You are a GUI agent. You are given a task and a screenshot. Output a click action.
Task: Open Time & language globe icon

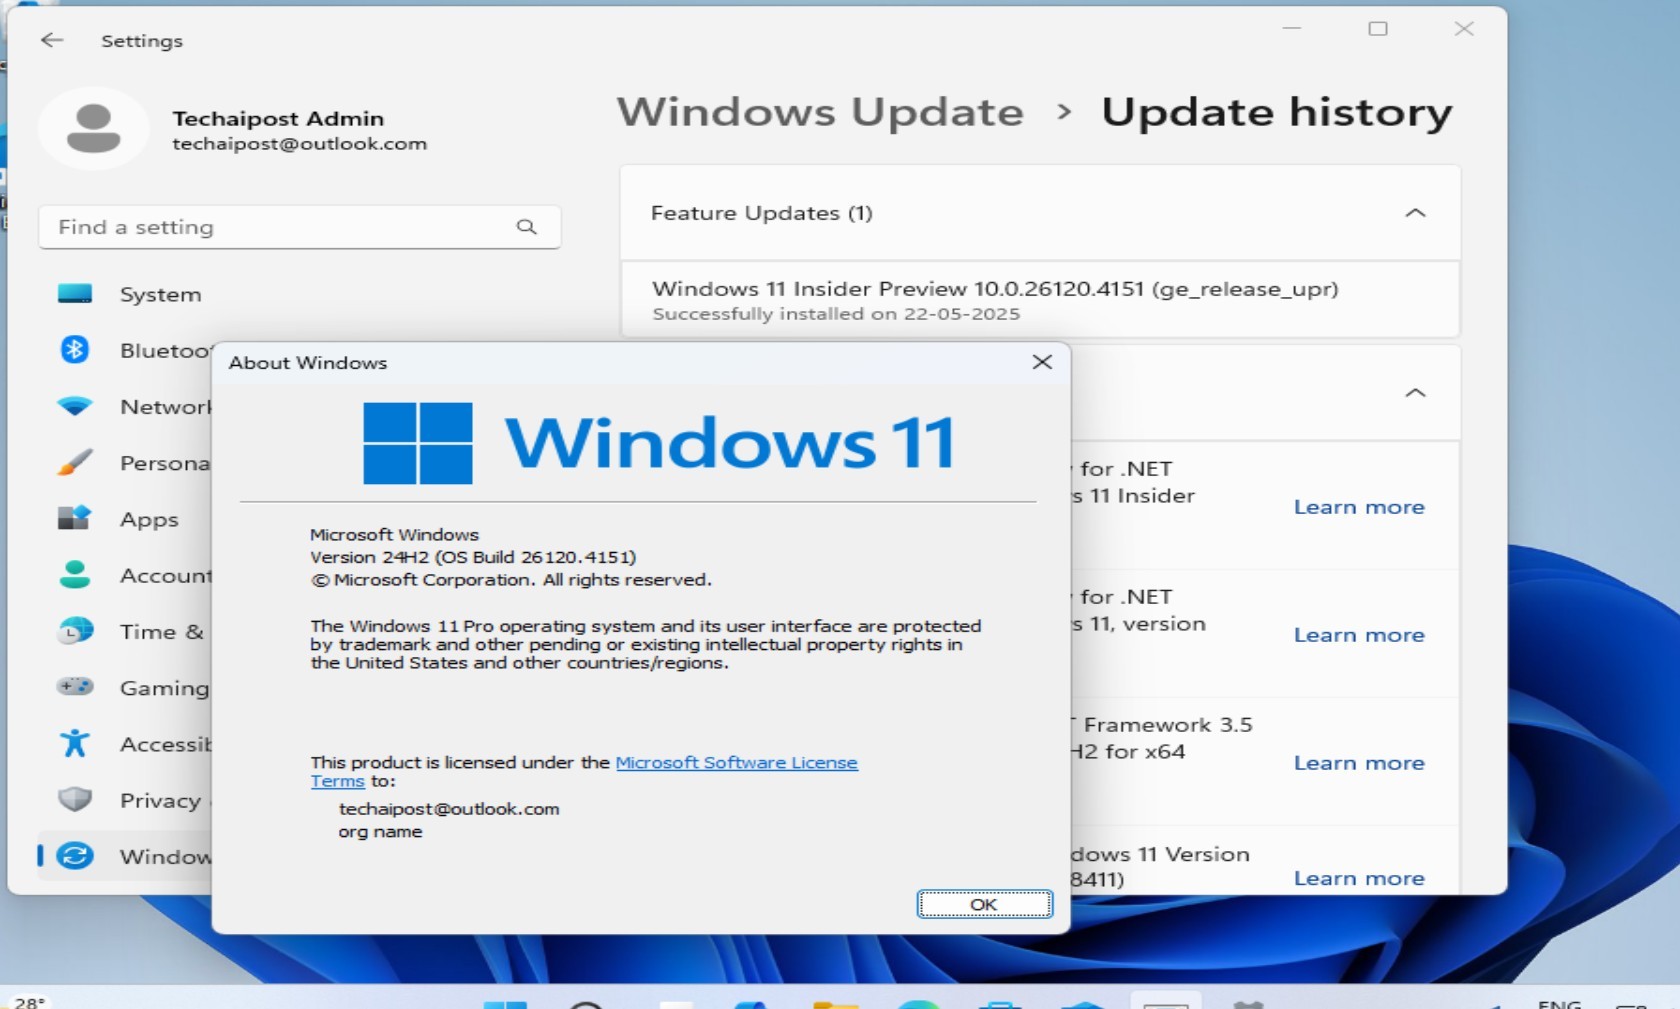click(75, 631)
